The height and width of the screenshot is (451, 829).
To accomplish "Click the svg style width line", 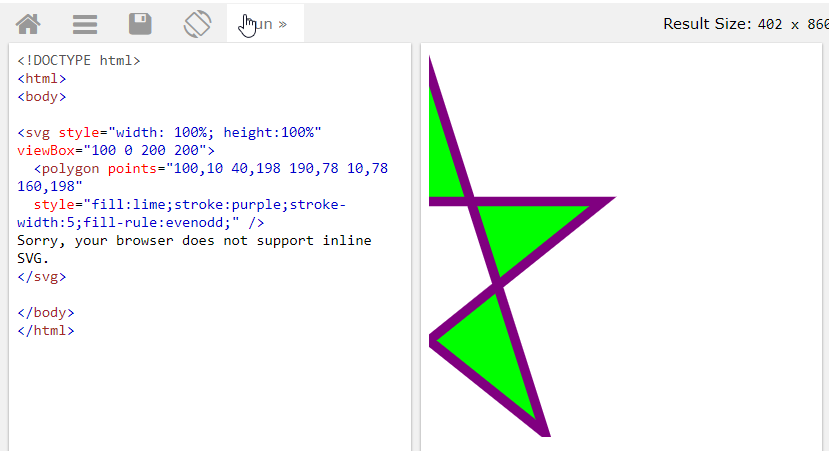I will coord(169,132).
